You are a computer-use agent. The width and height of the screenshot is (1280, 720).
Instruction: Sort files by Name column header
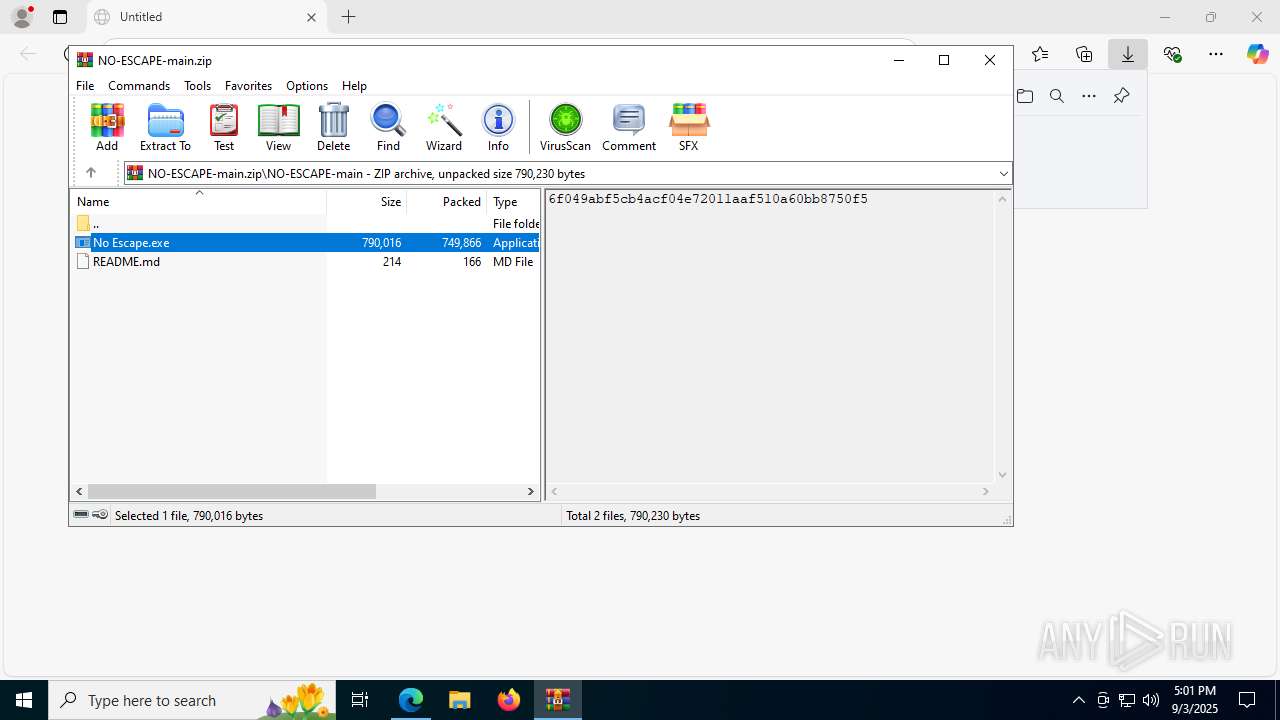point(198,202)
